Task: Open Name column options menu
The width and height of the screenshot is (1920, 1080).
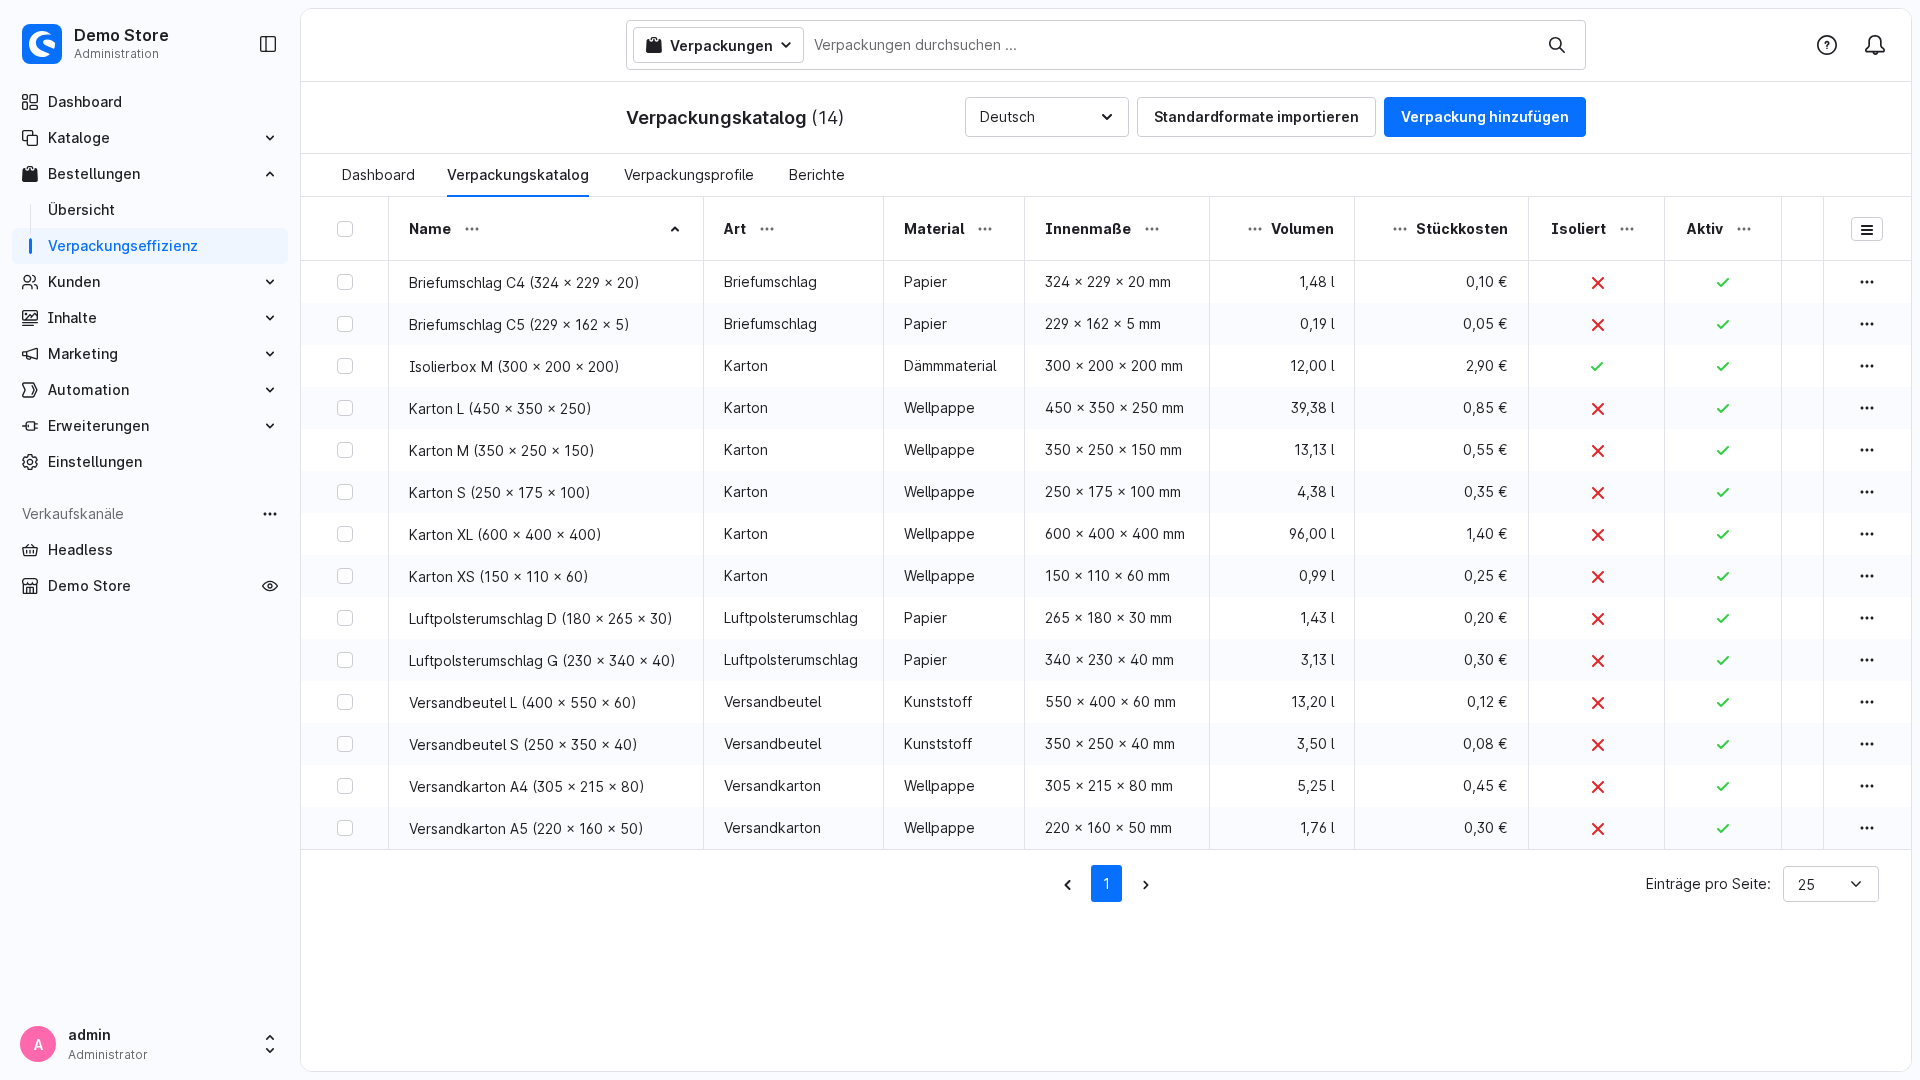Action: click(472, 229)
